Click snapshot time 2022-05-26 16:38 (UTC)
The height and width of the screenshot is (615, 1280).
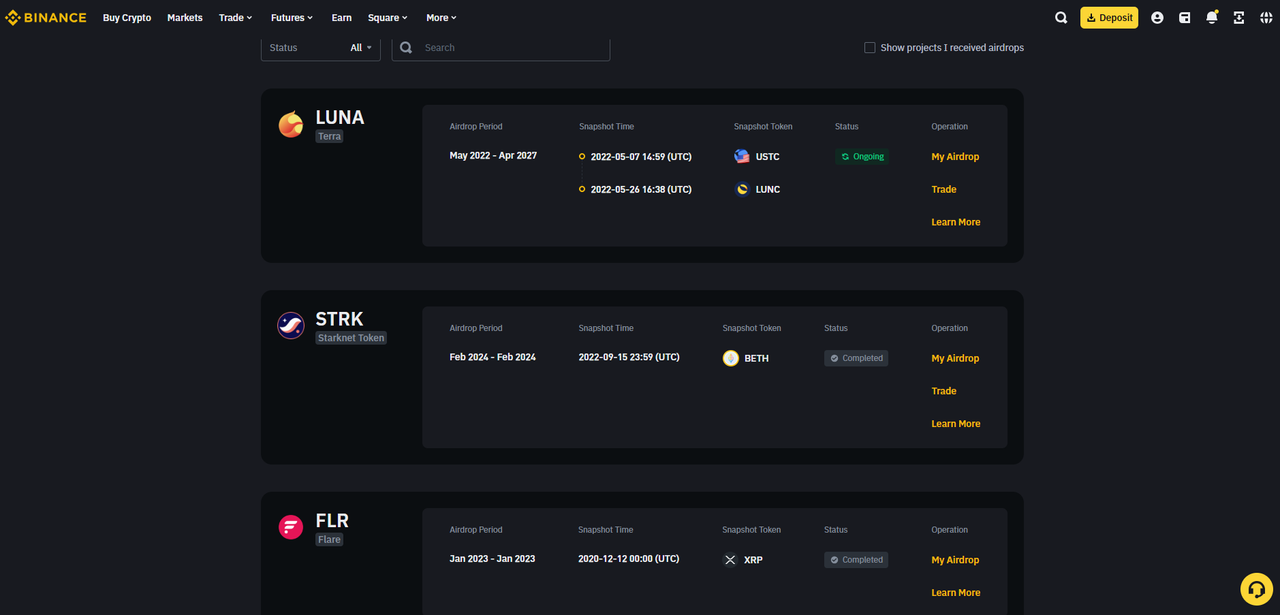pos(641,189)
